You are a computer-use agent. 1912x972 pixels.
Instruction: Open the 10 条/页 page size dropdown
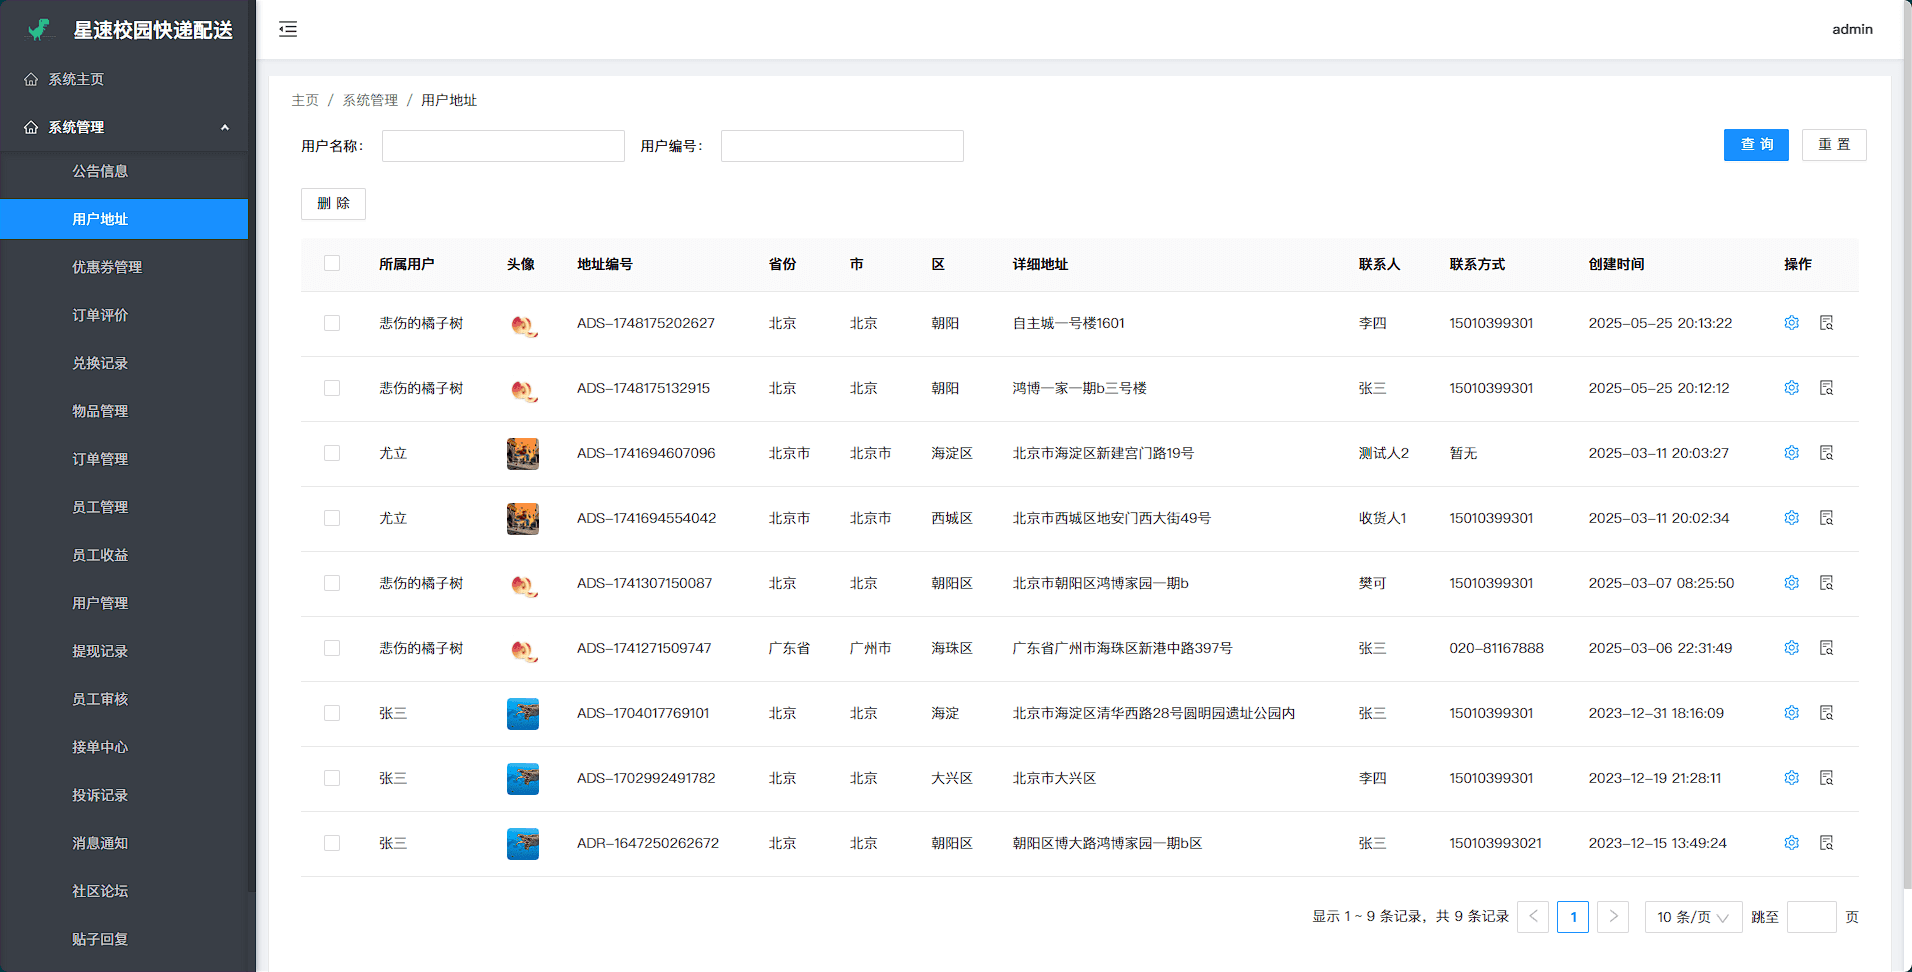[x=1692, y=917]
